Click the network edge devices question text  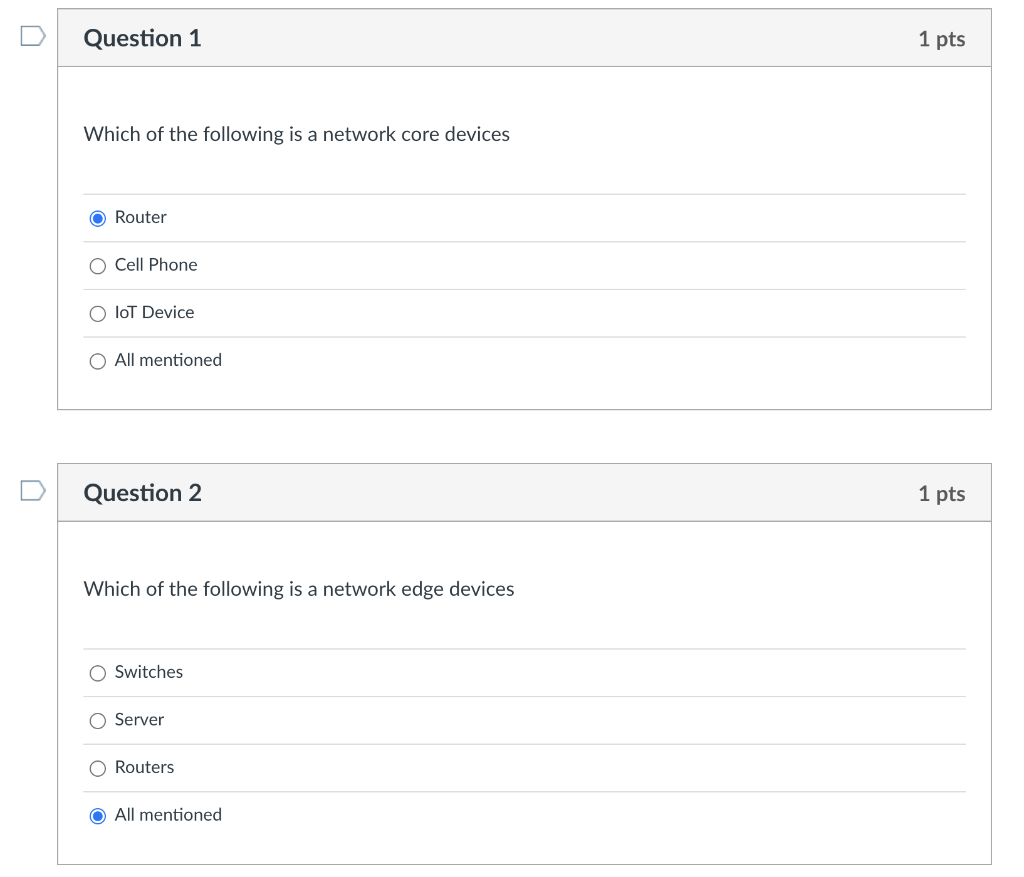tap(299, 589)
